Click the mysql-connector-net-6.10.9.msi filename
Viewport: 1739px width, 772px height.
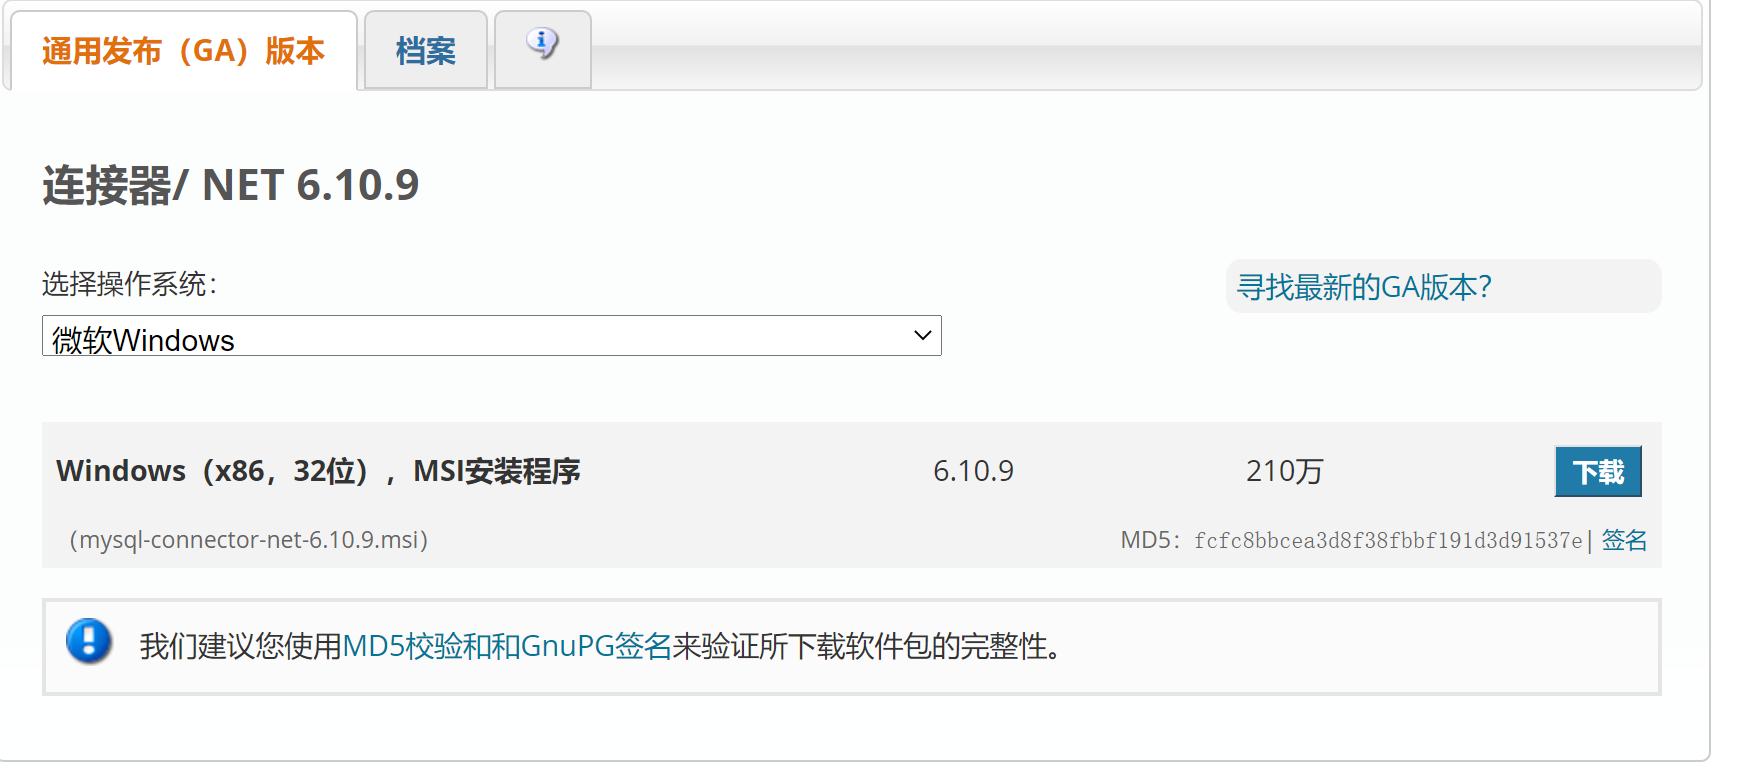[249, 540]
